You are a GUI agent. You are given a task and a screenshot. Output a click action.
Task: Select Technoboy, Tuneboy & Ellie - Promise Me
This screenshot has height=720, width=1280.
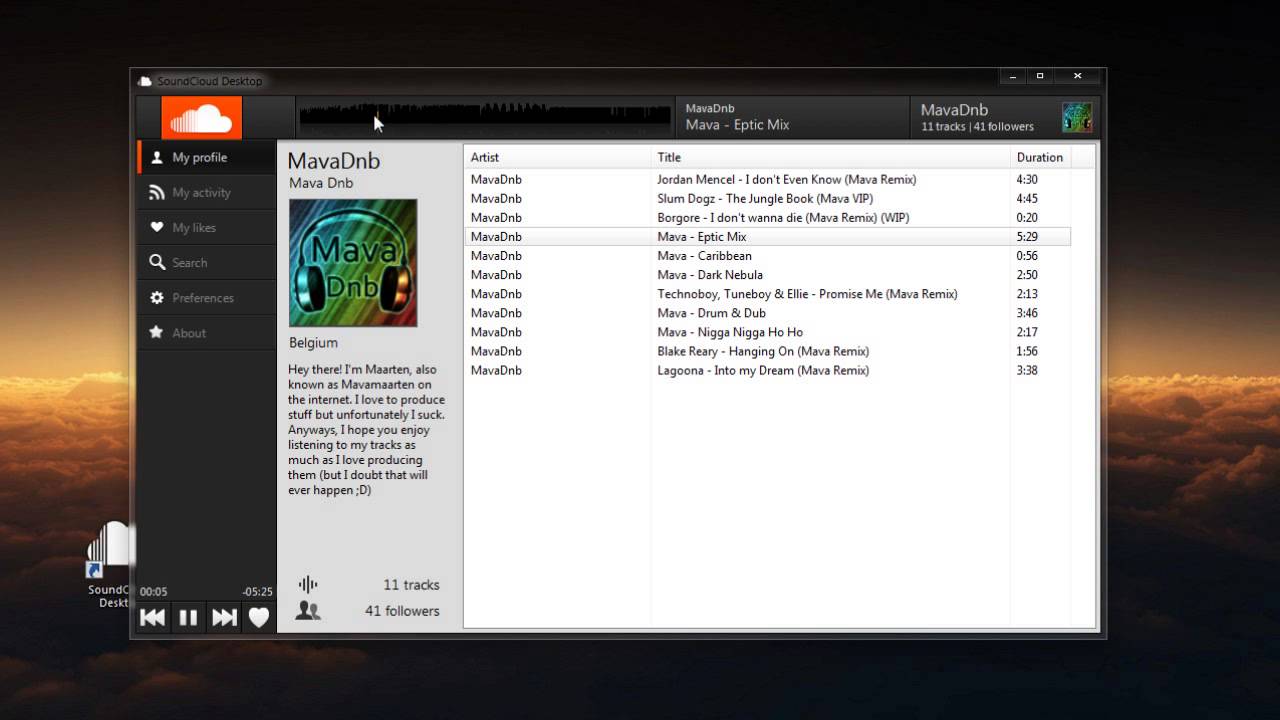tap(767, 293)
